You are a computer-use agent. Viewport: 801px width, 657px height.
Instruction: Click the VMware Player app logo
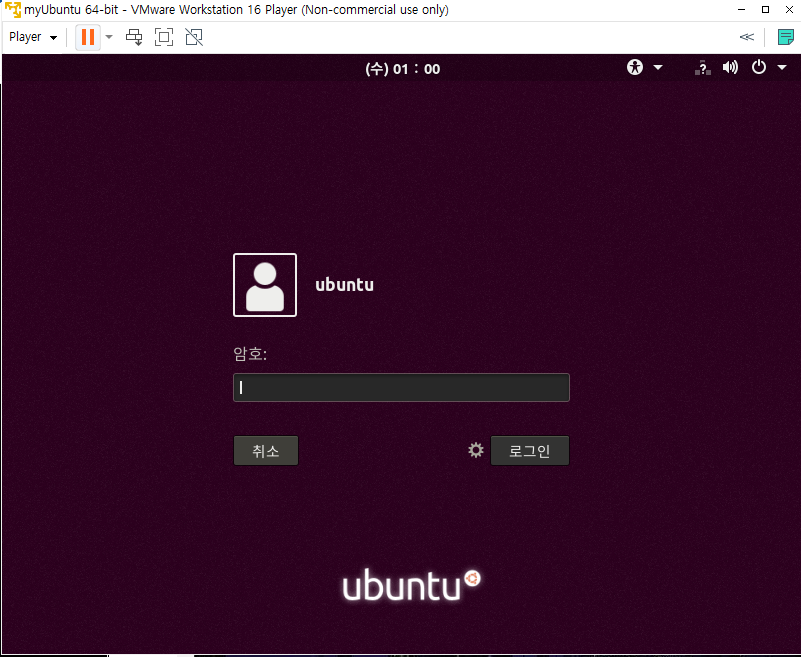coord(13,10)
